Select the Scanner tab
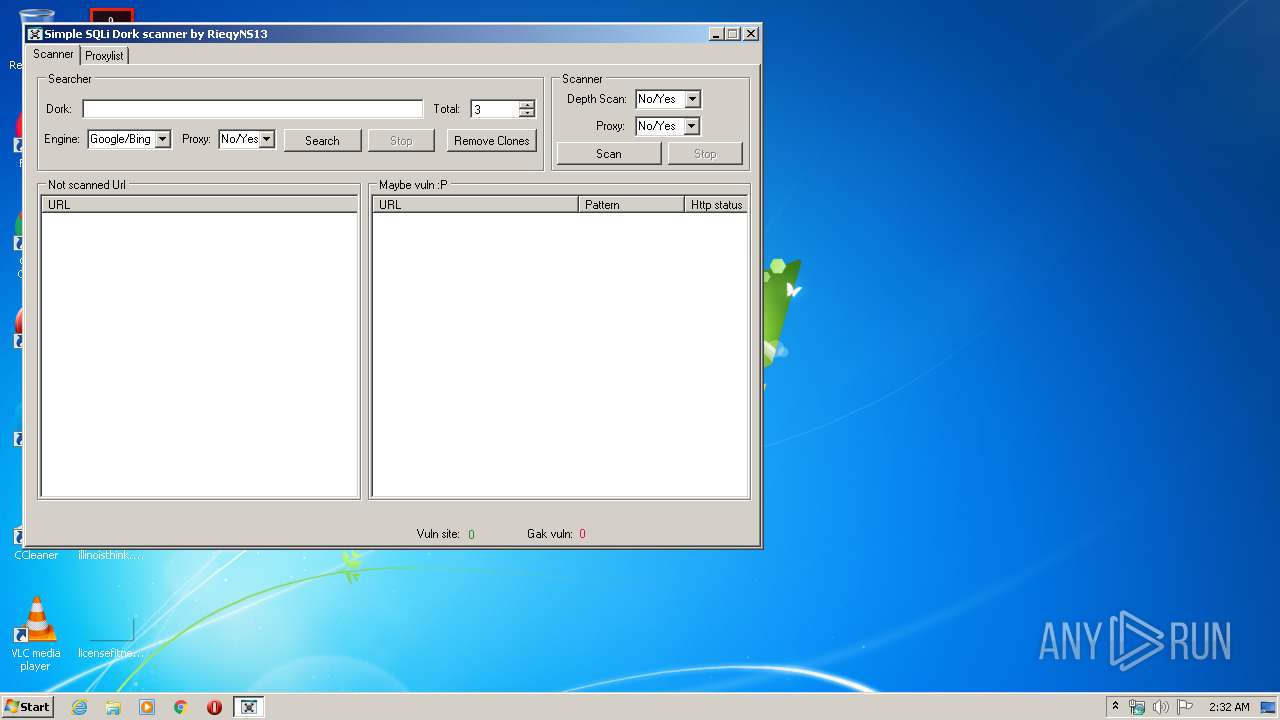 pos(53,54)
